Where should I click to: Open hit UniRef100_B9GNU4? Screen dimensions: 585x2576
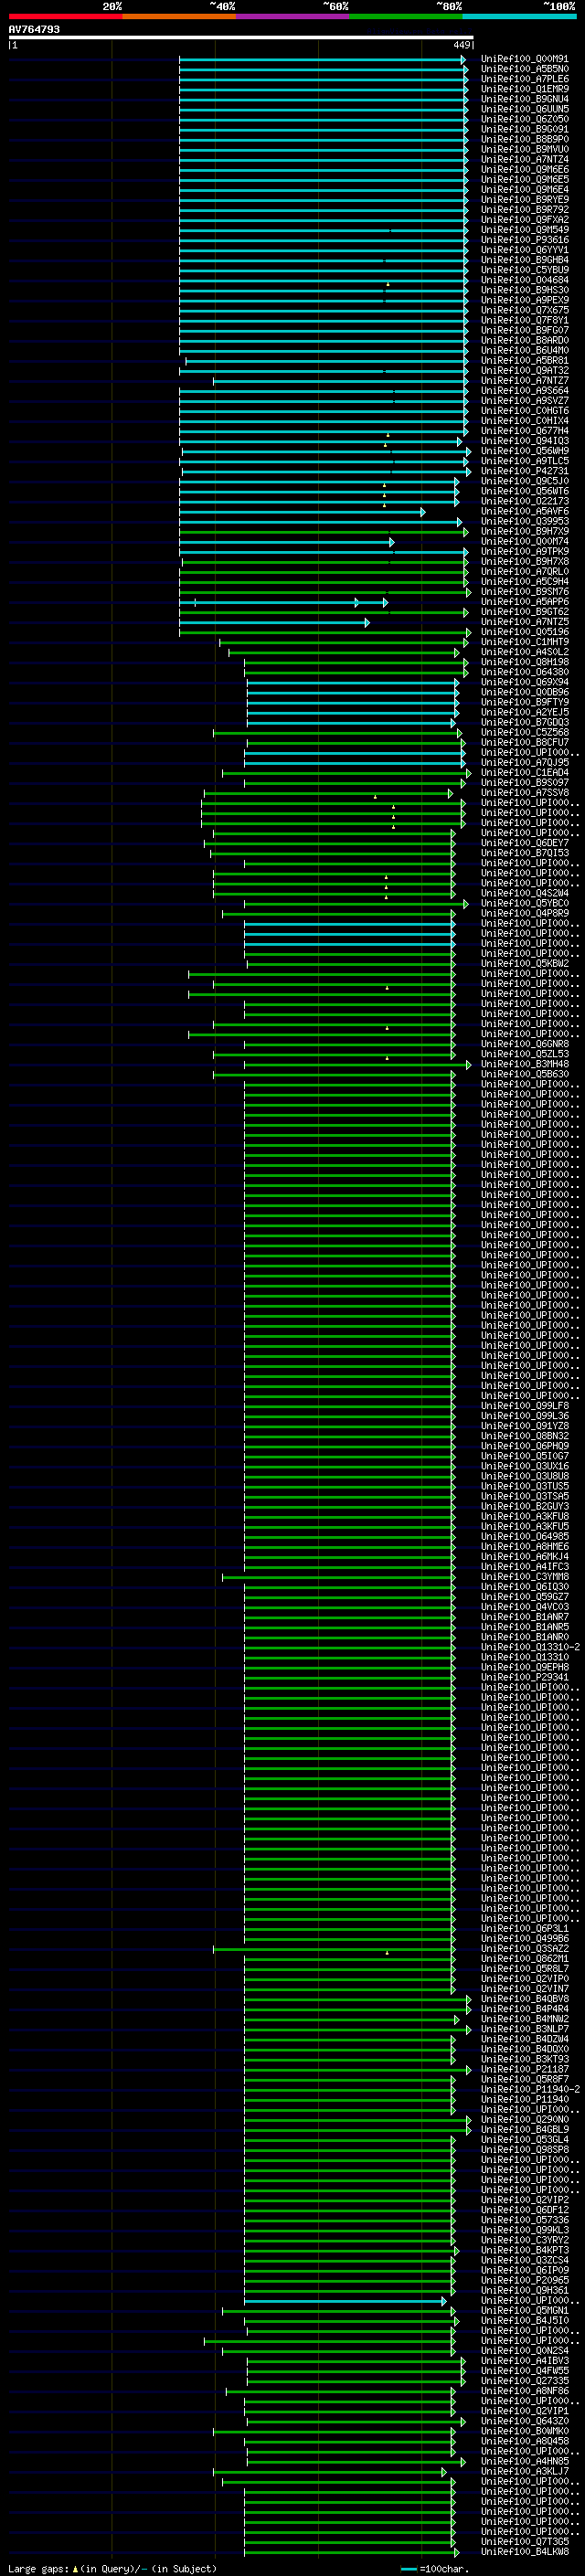[x=524, y=99]
